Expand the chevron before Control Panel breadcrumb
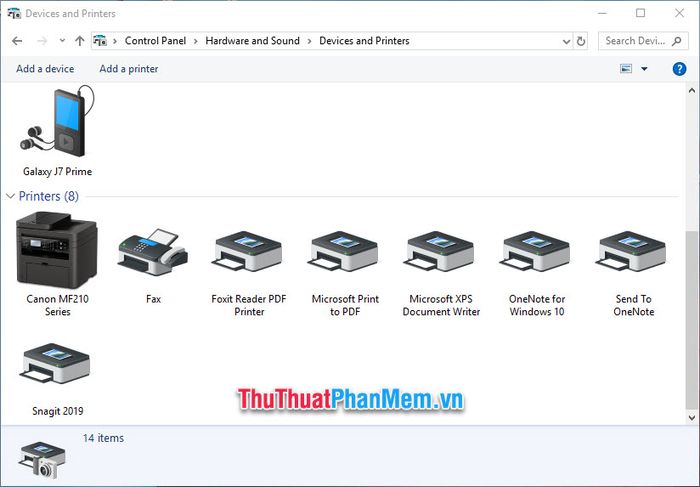Screen dimensions: 700x487 pos(115,41)
